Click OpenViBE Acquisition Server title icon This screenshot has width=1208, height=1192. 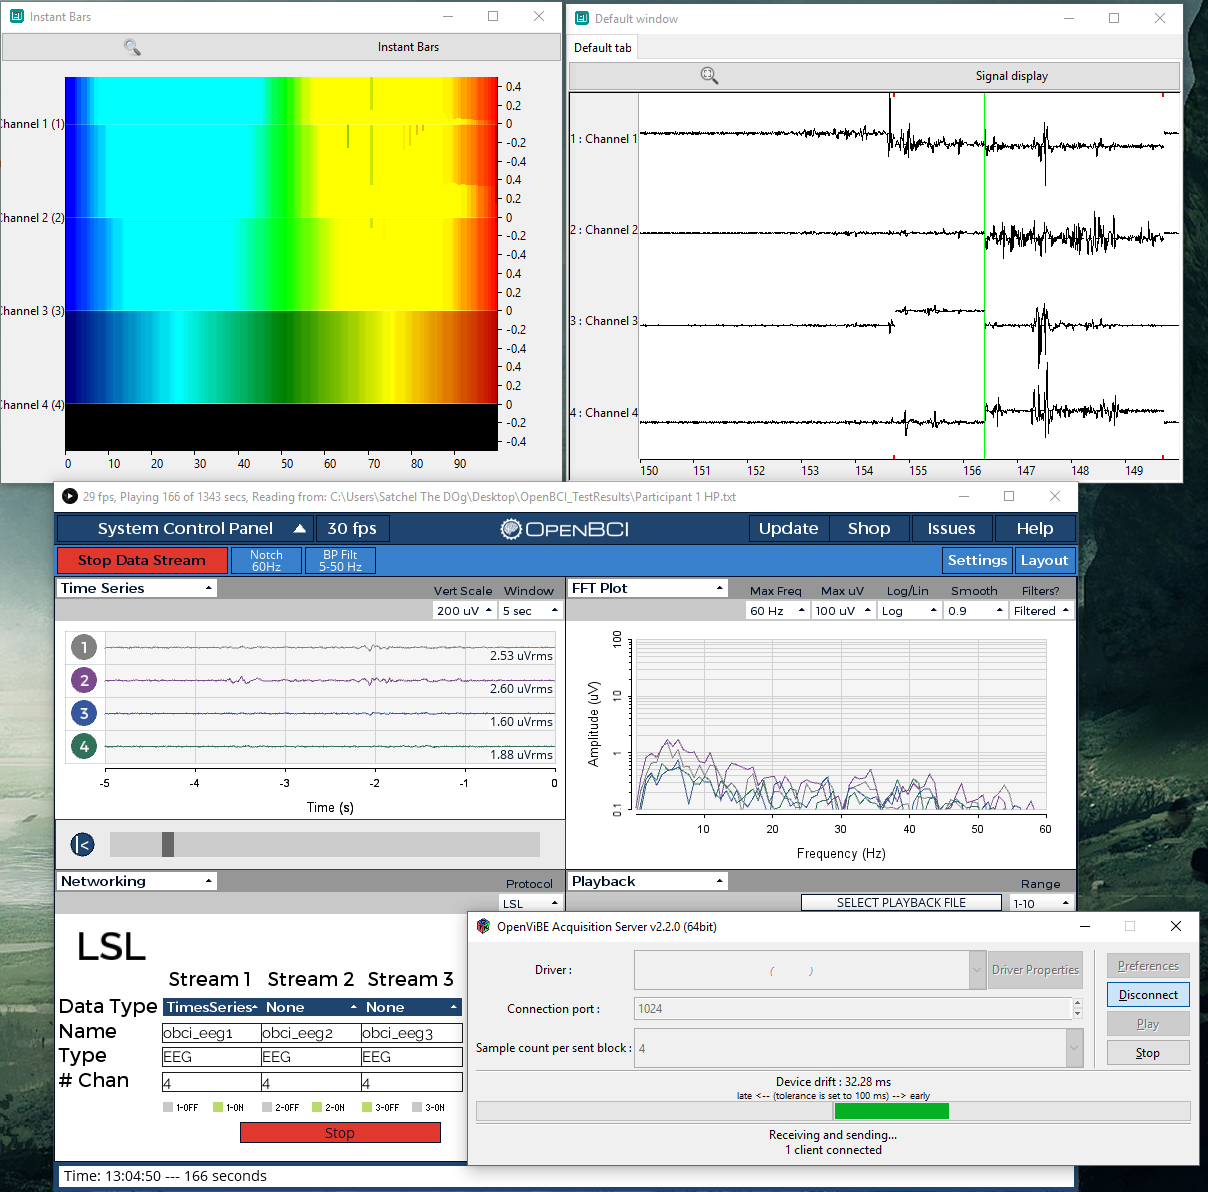(x=484, y=927)
